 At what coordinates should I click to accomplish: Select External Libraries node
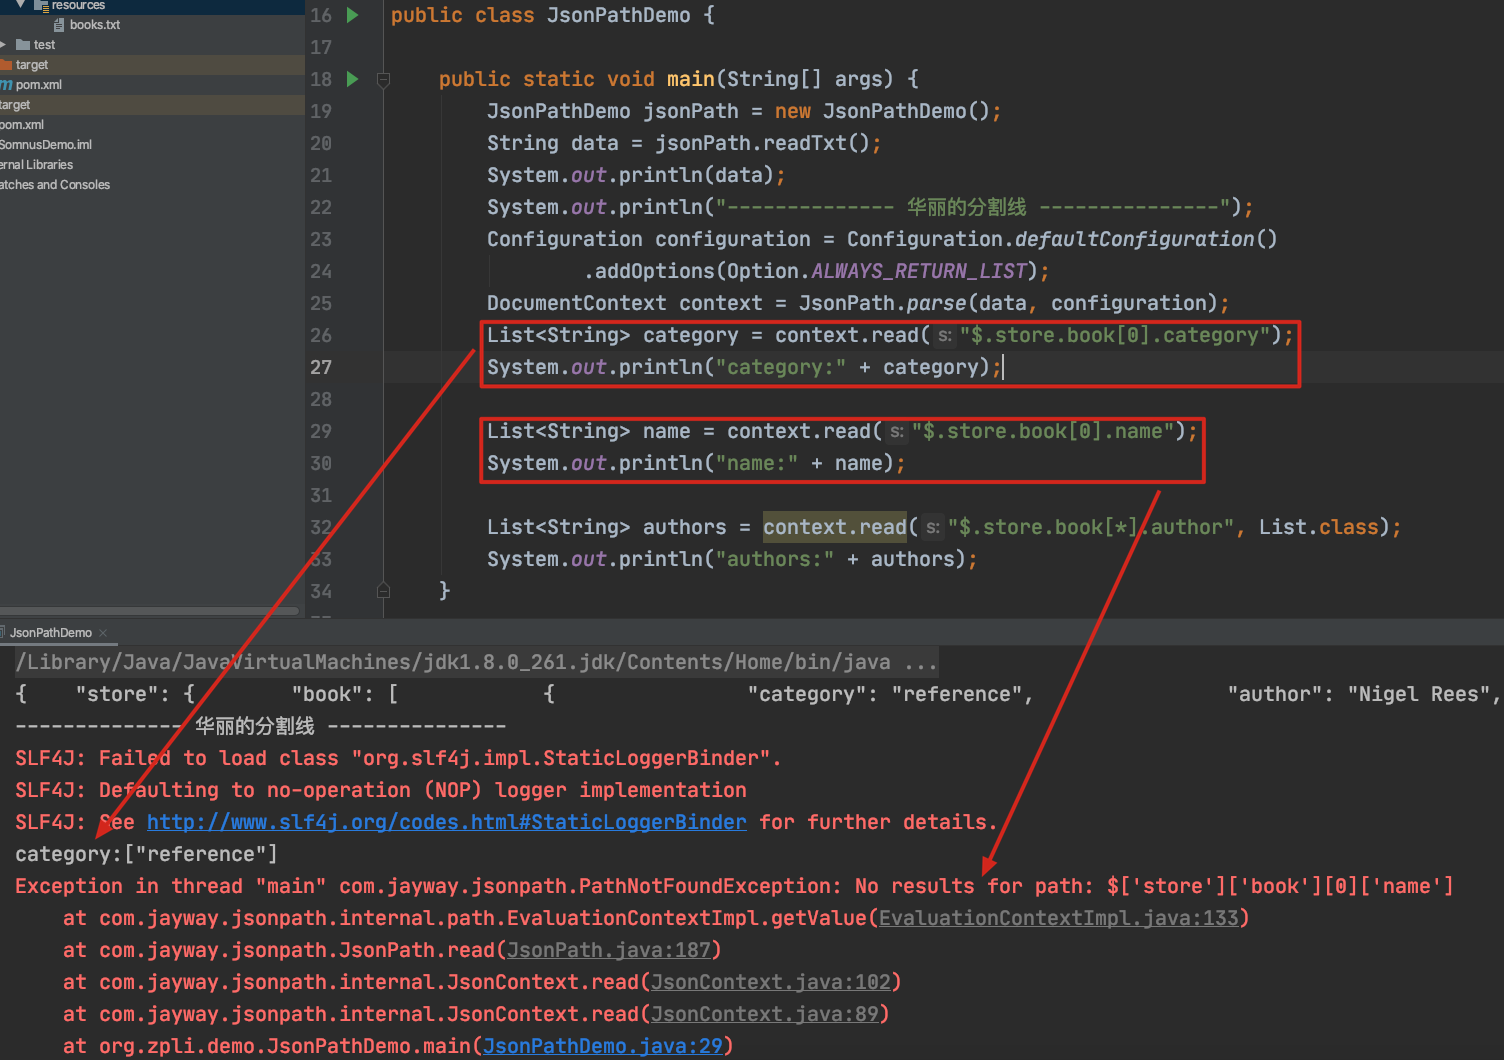tap(37, 165)
